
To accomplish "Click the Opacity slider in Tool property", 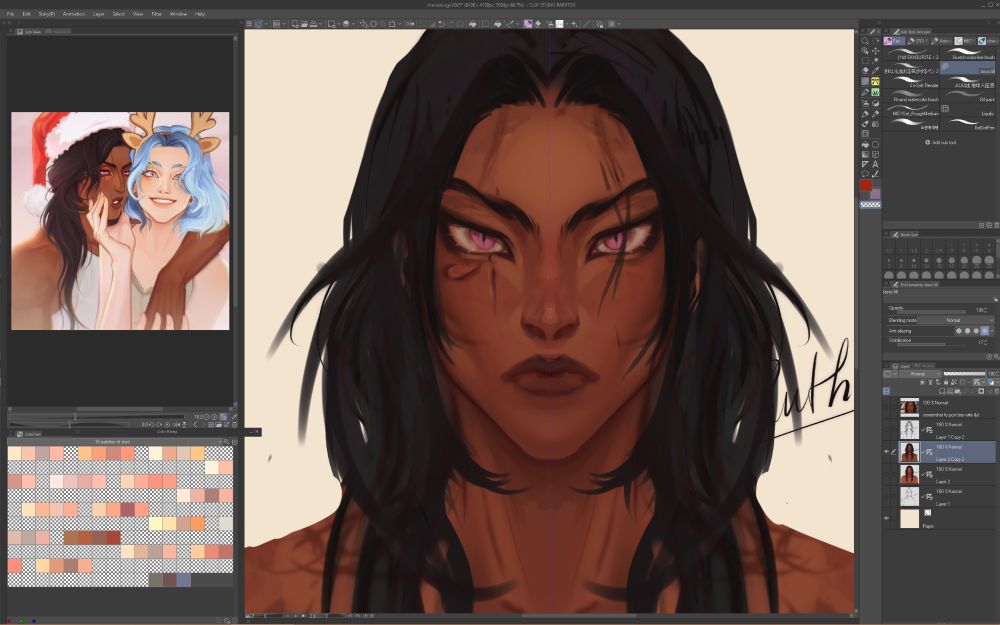I will coord(931,311).
